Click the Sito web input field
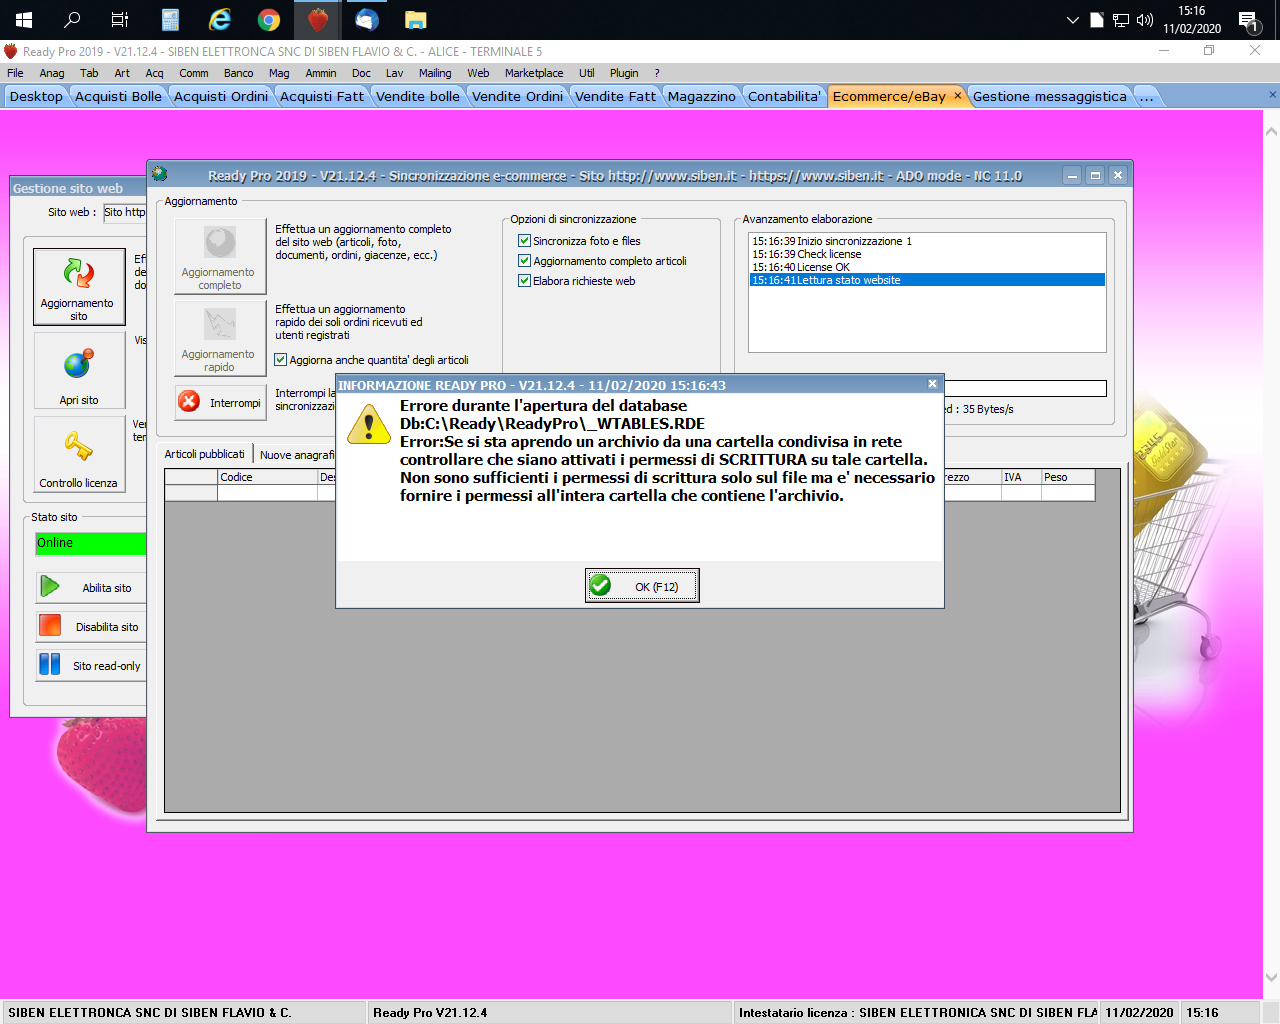 (x=124, y=212)
